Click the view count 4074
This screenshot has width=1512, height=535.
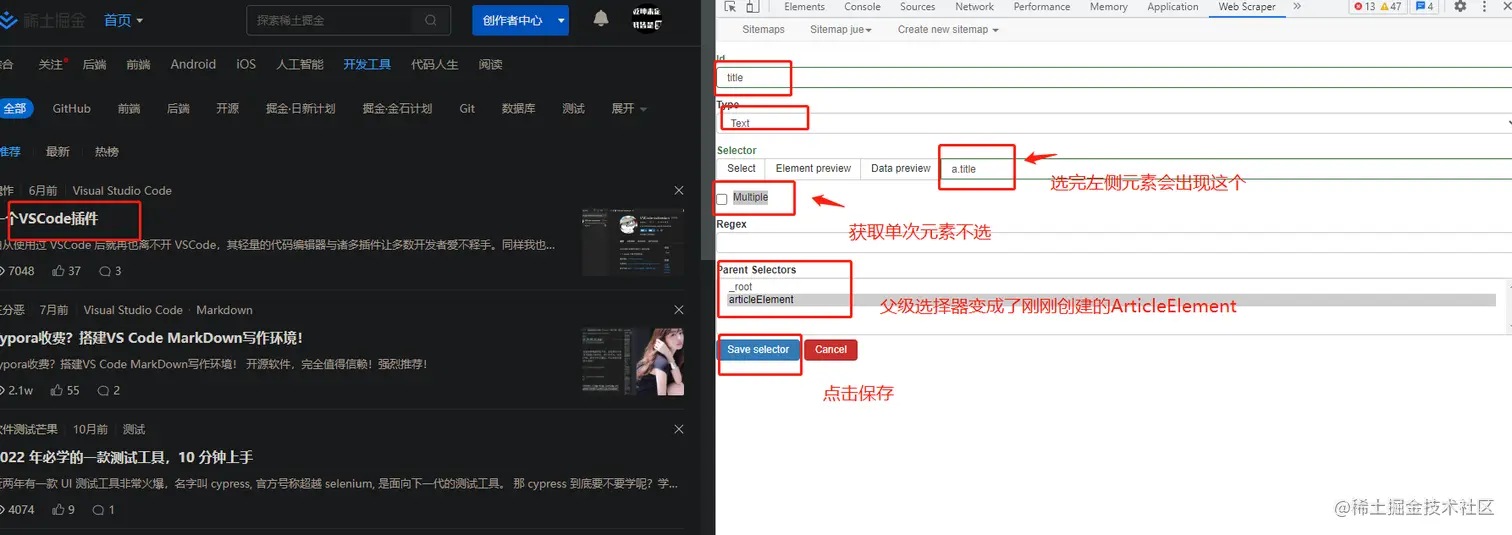pos(16,510)
